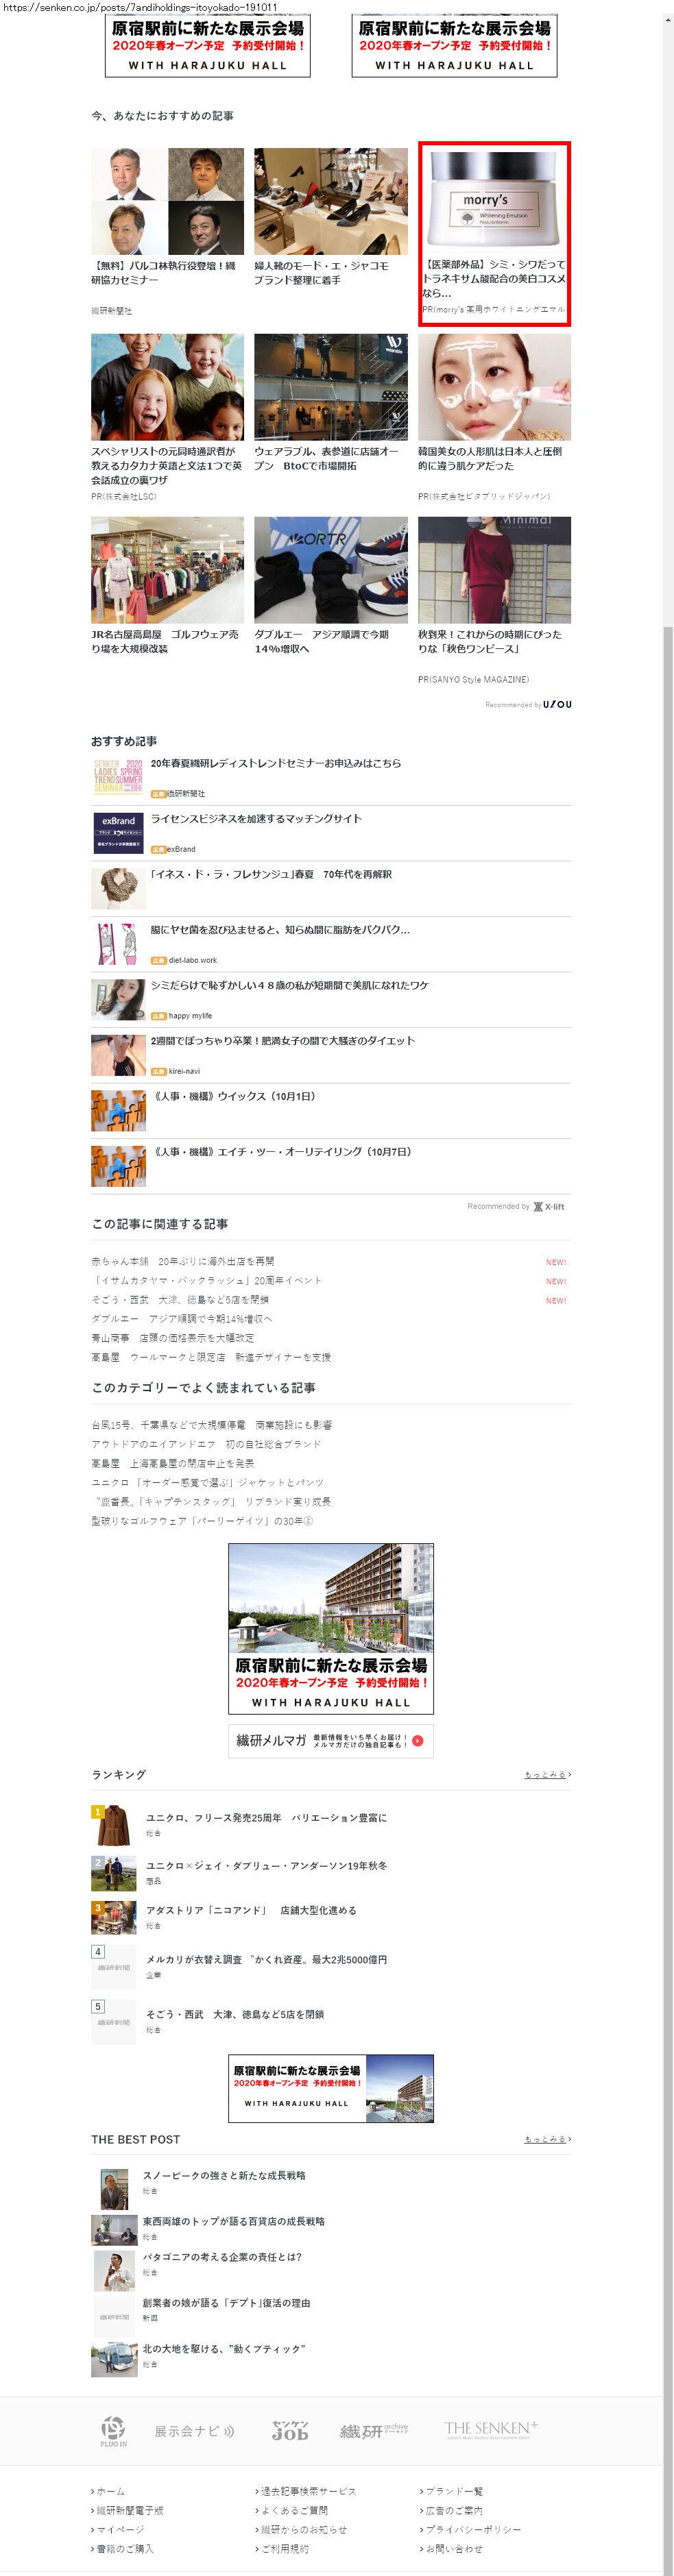
Task: Open the ダブルエー sneakers article thumbnail
Action: click(x=331, y=570)
